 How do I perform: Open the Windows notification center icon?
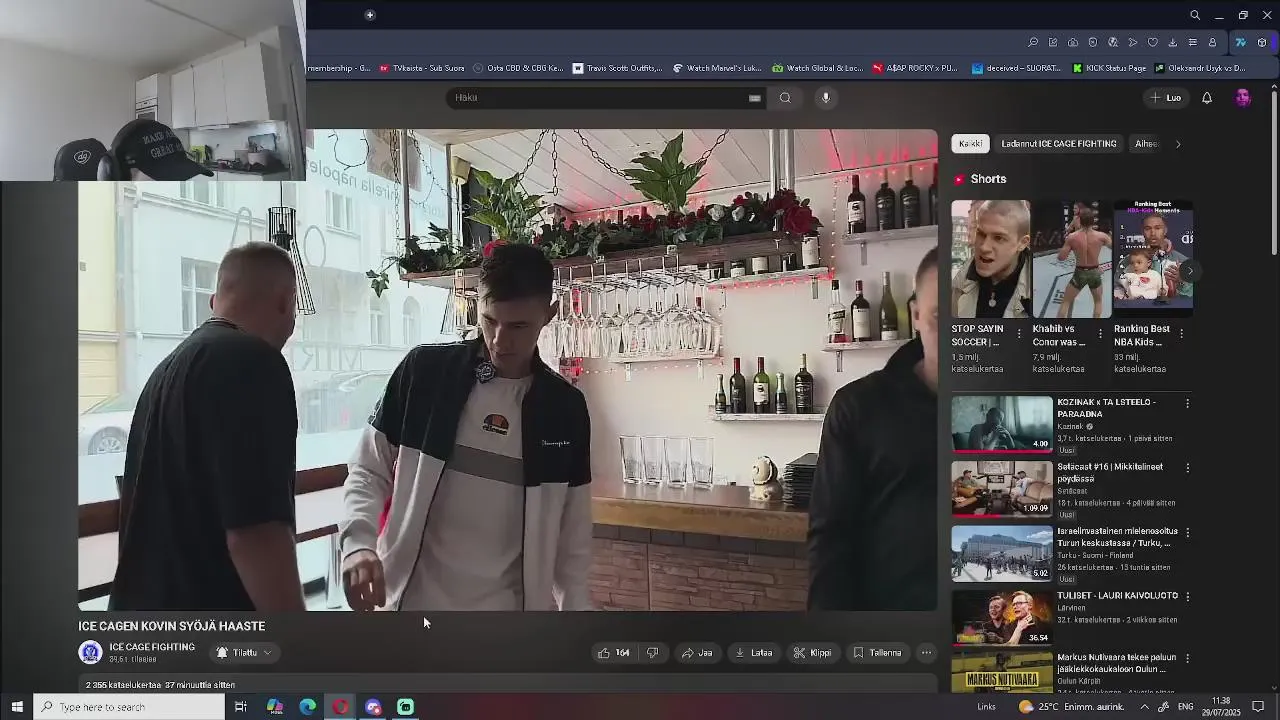pyautogui.click(x=1258, y=707)
